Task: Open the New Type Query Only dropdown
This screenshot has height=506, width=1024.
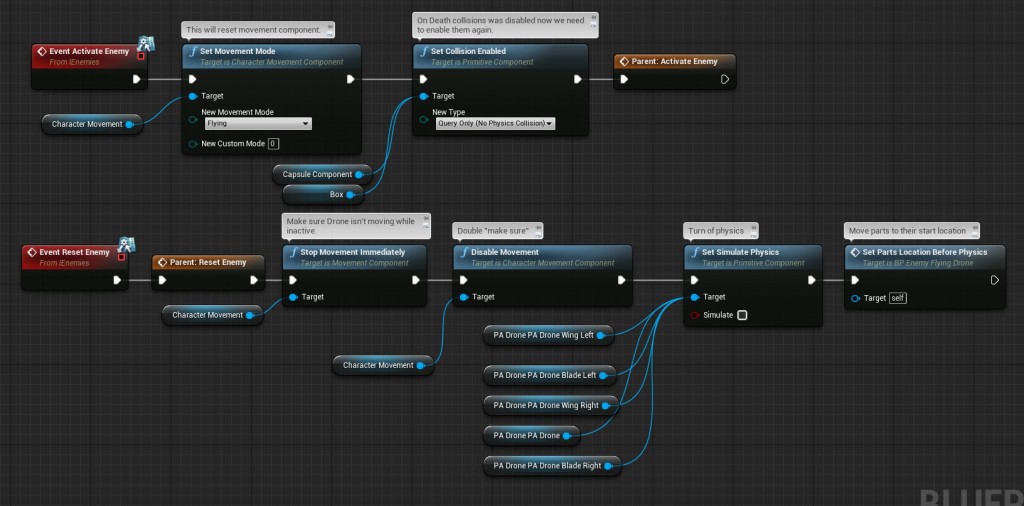Action: (x=495, y=123)
